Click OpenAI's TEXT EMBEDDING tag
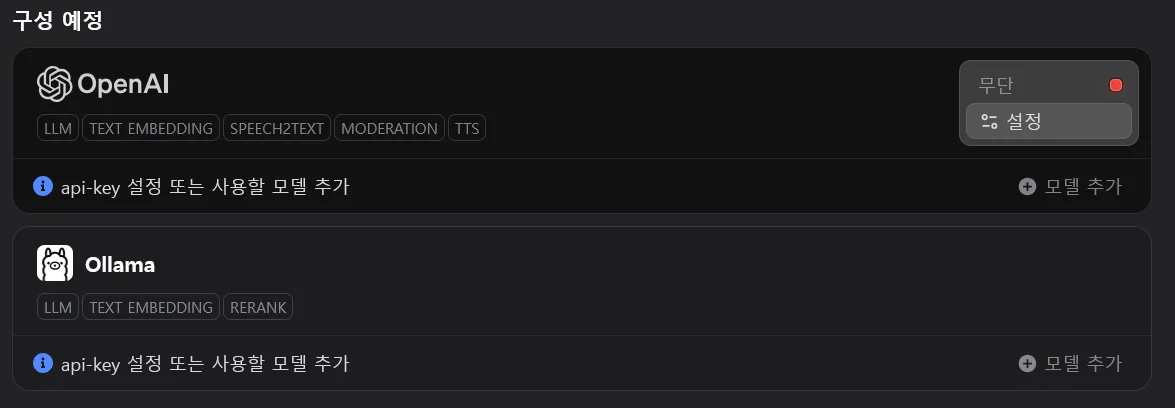The height and width of the screenshot is (408, 1175). [151, 129]
